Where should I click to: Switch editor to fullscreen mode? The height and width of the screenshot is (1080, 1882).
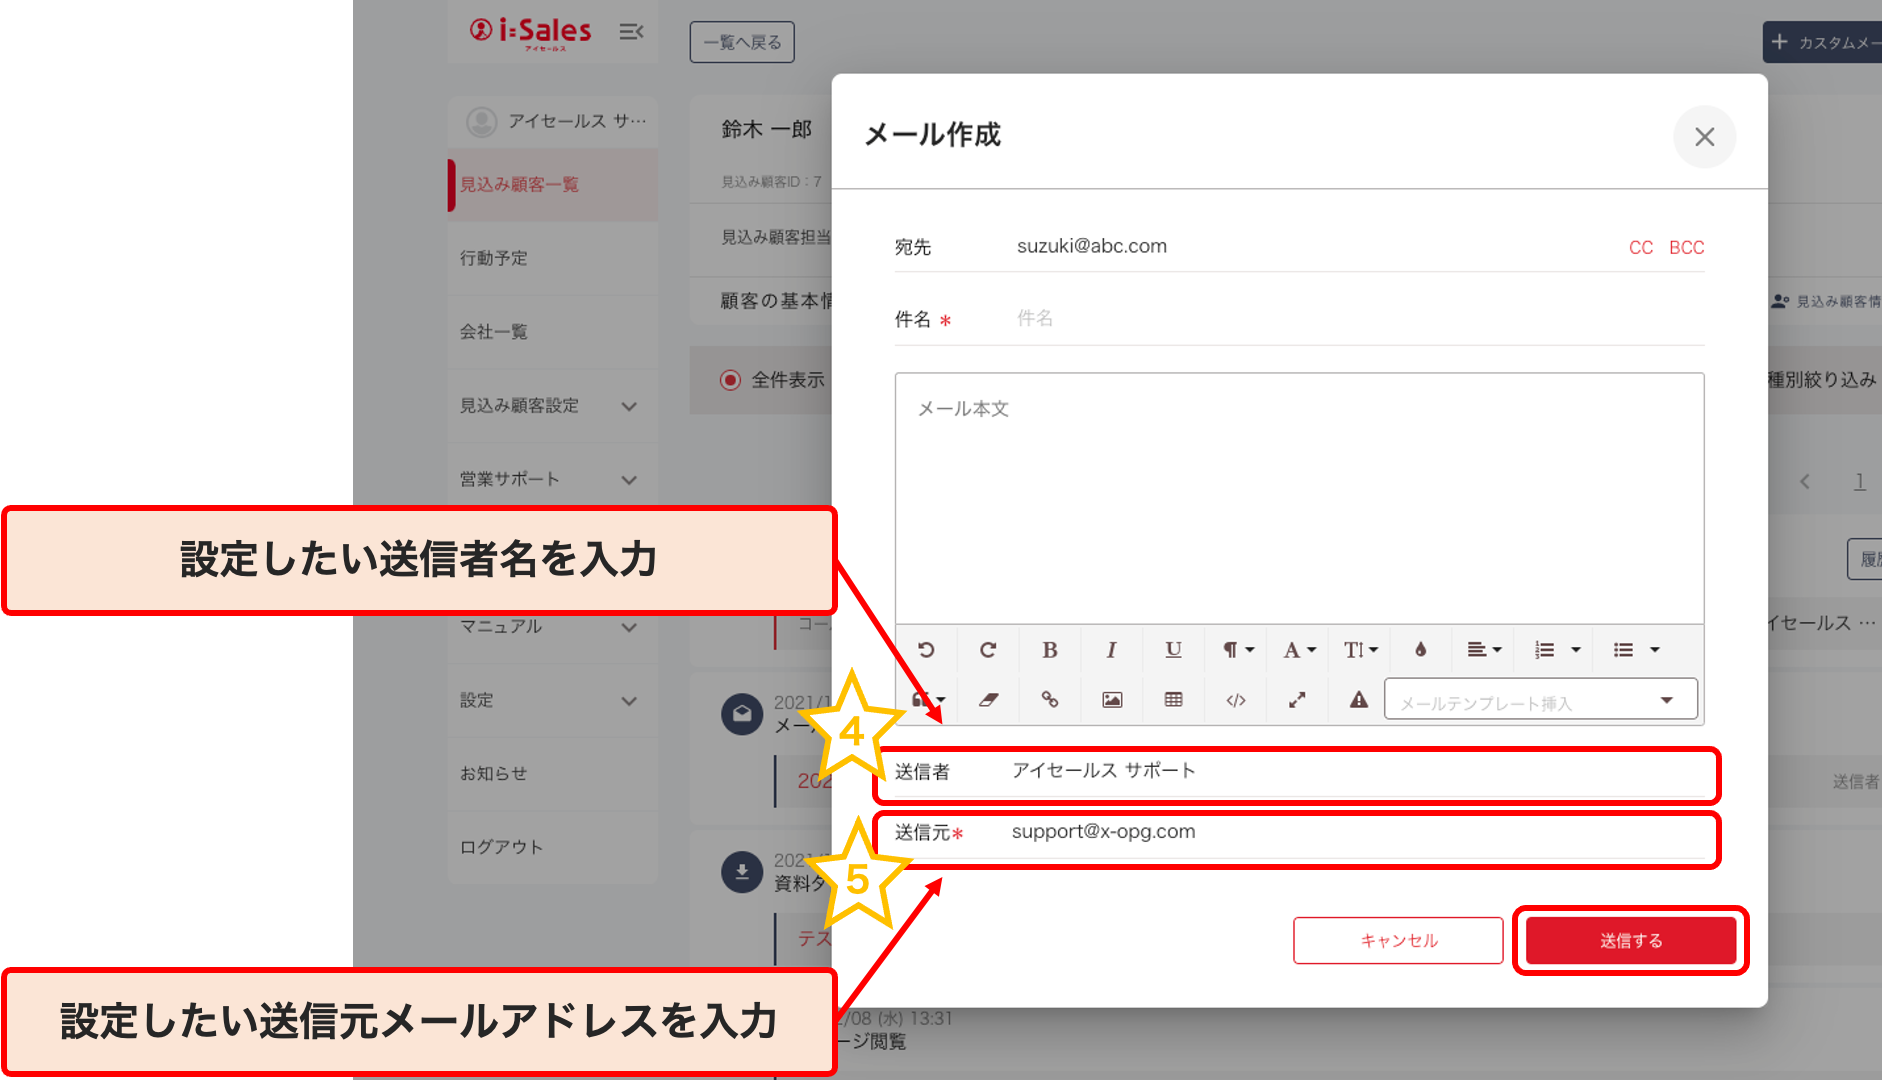pyautogui.click(x=1297, y=700)
